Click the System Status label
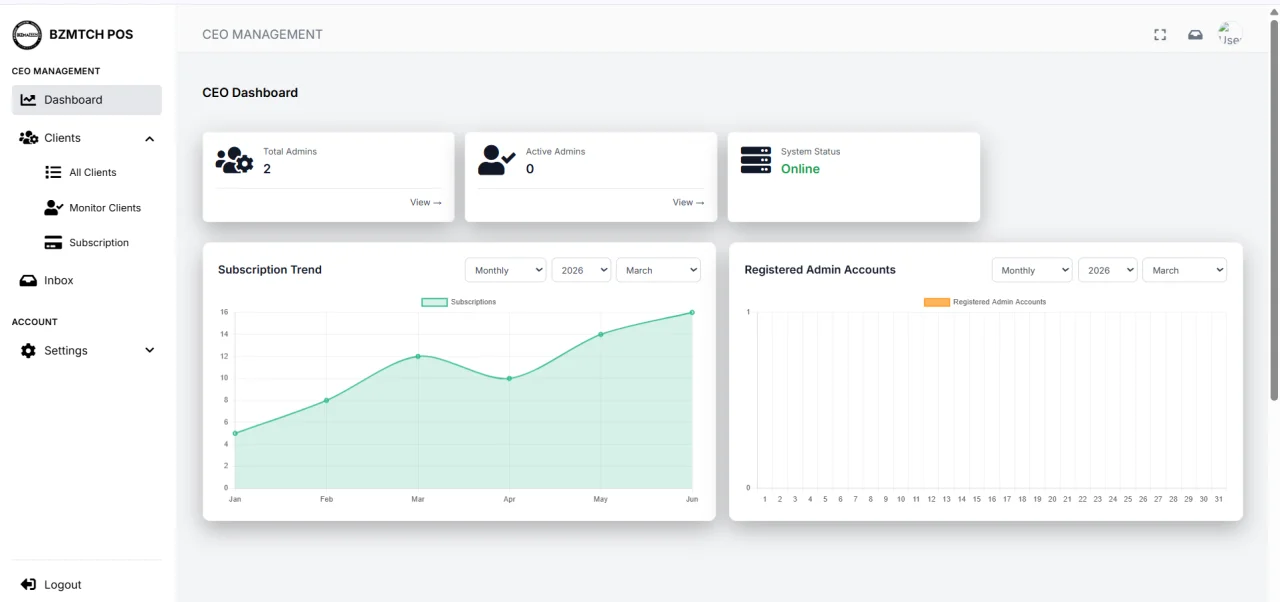1280x602 pixels. pos(811,152)
